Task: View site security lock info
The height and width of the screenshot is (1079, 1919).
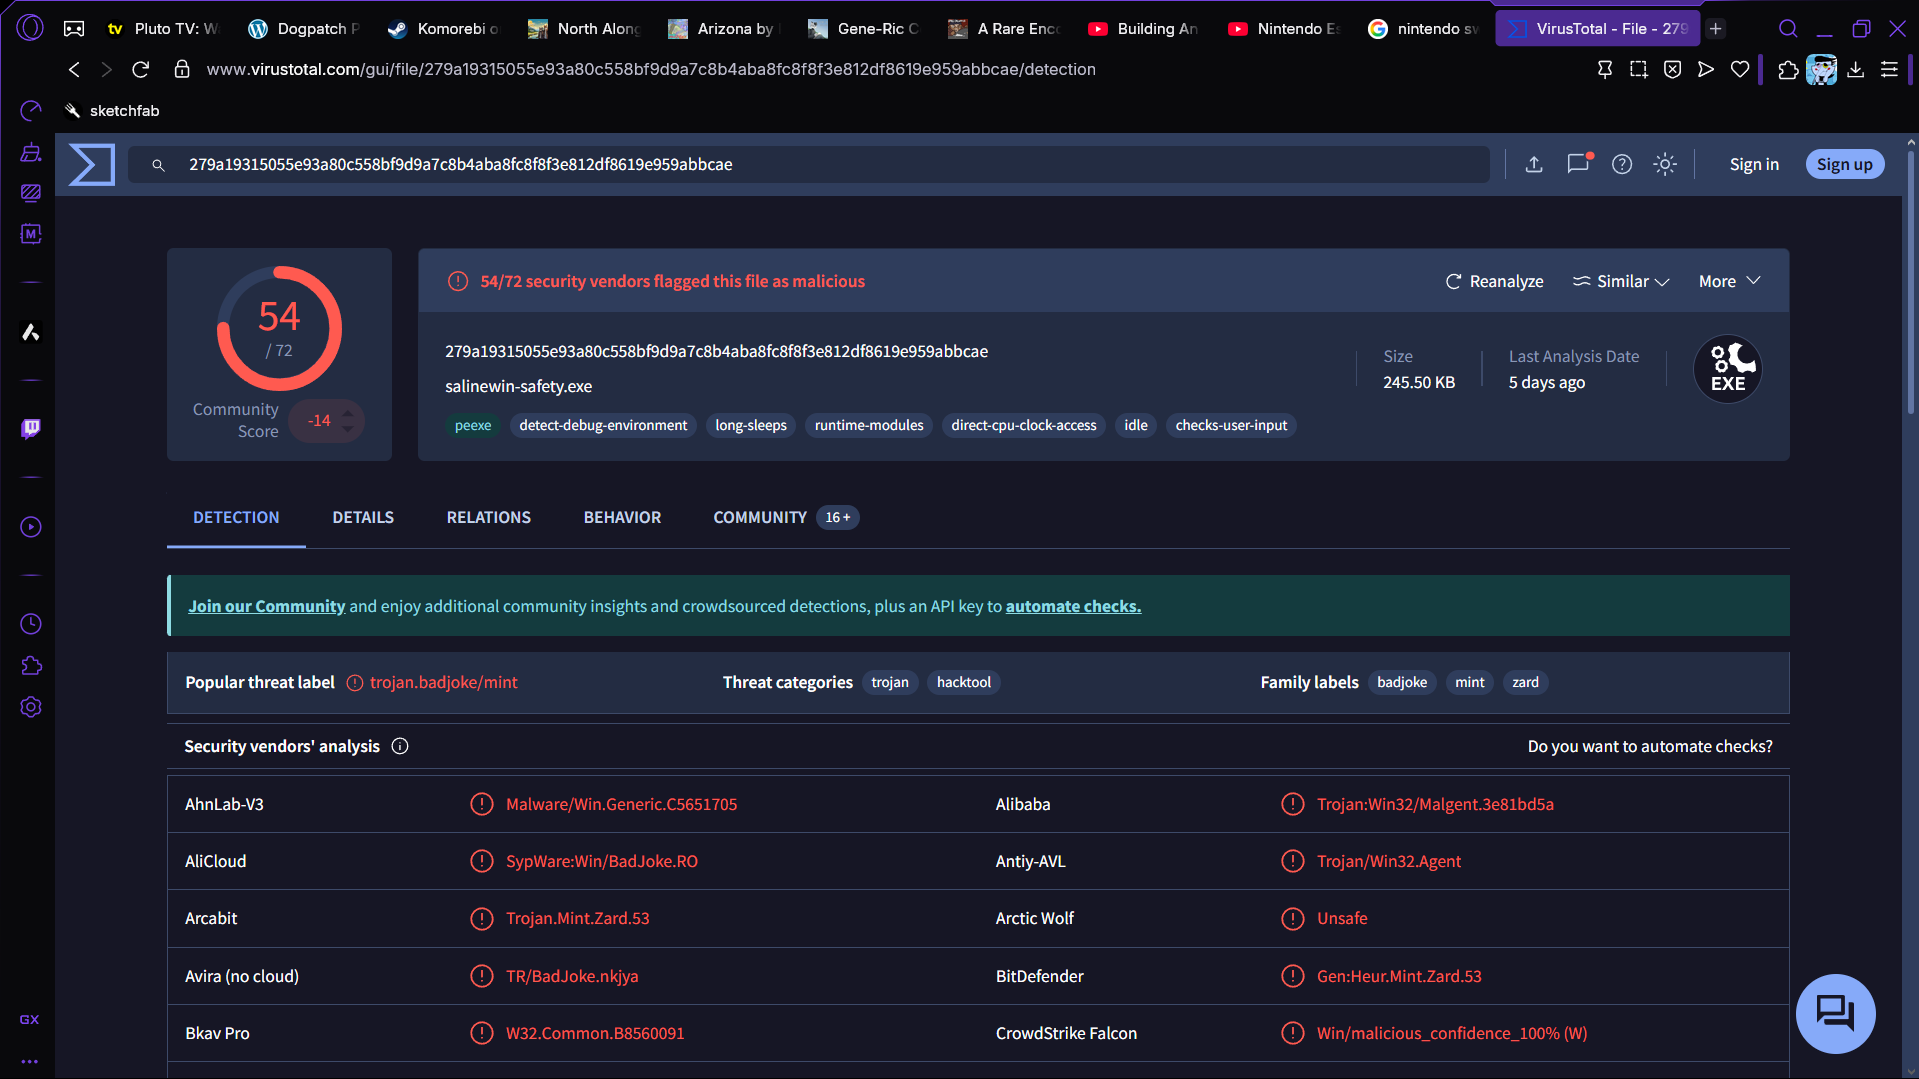Action: pyautogui.click(x=182, y=69)
